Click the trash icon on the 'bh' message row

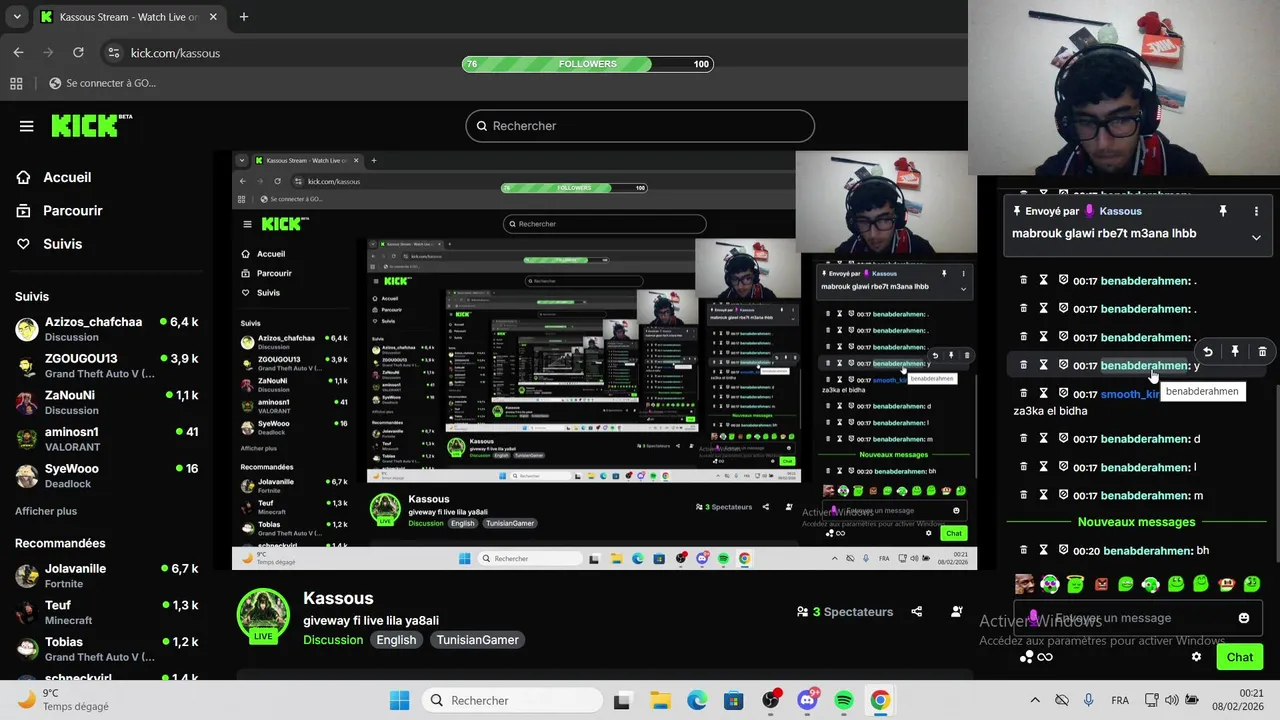(x=1023, y=549)
